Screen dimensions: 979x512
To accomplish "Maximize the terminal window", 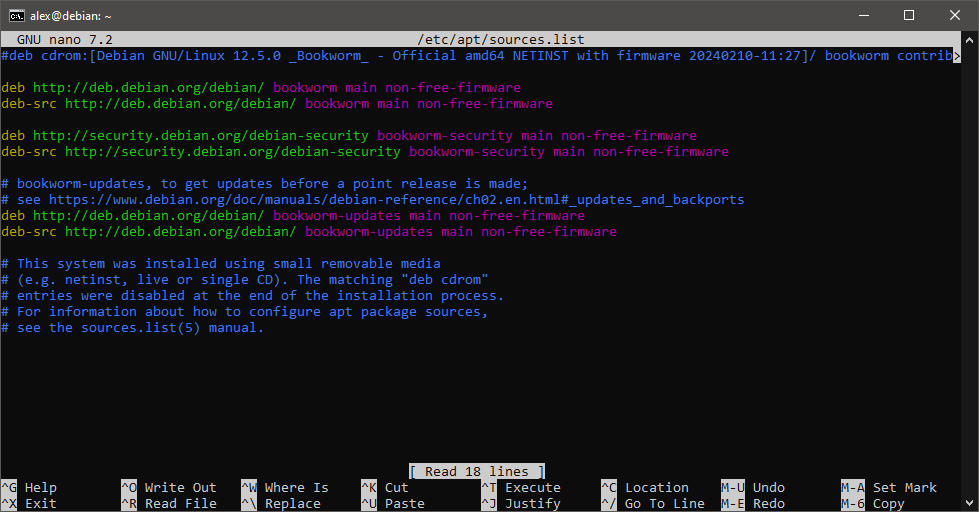I will tap(909, 15).
